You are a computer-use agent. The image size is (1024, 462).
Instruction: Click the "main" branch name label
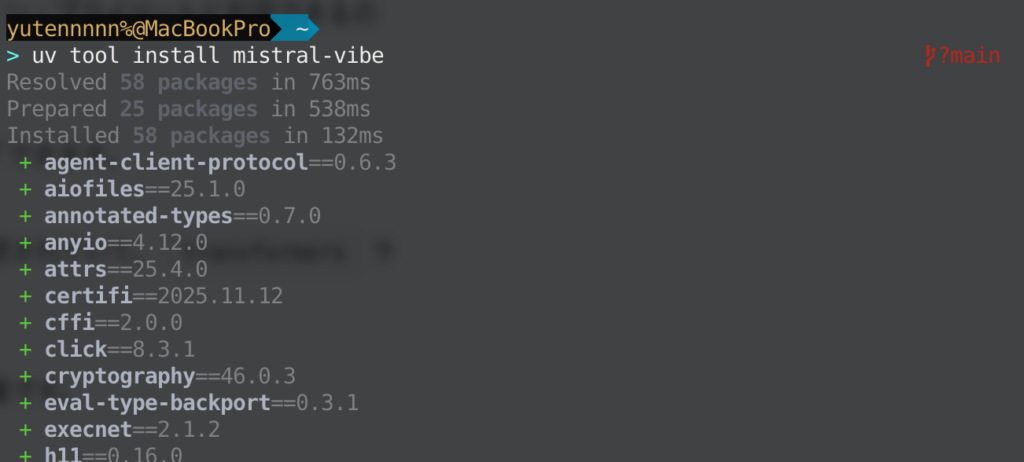point(975,56)
